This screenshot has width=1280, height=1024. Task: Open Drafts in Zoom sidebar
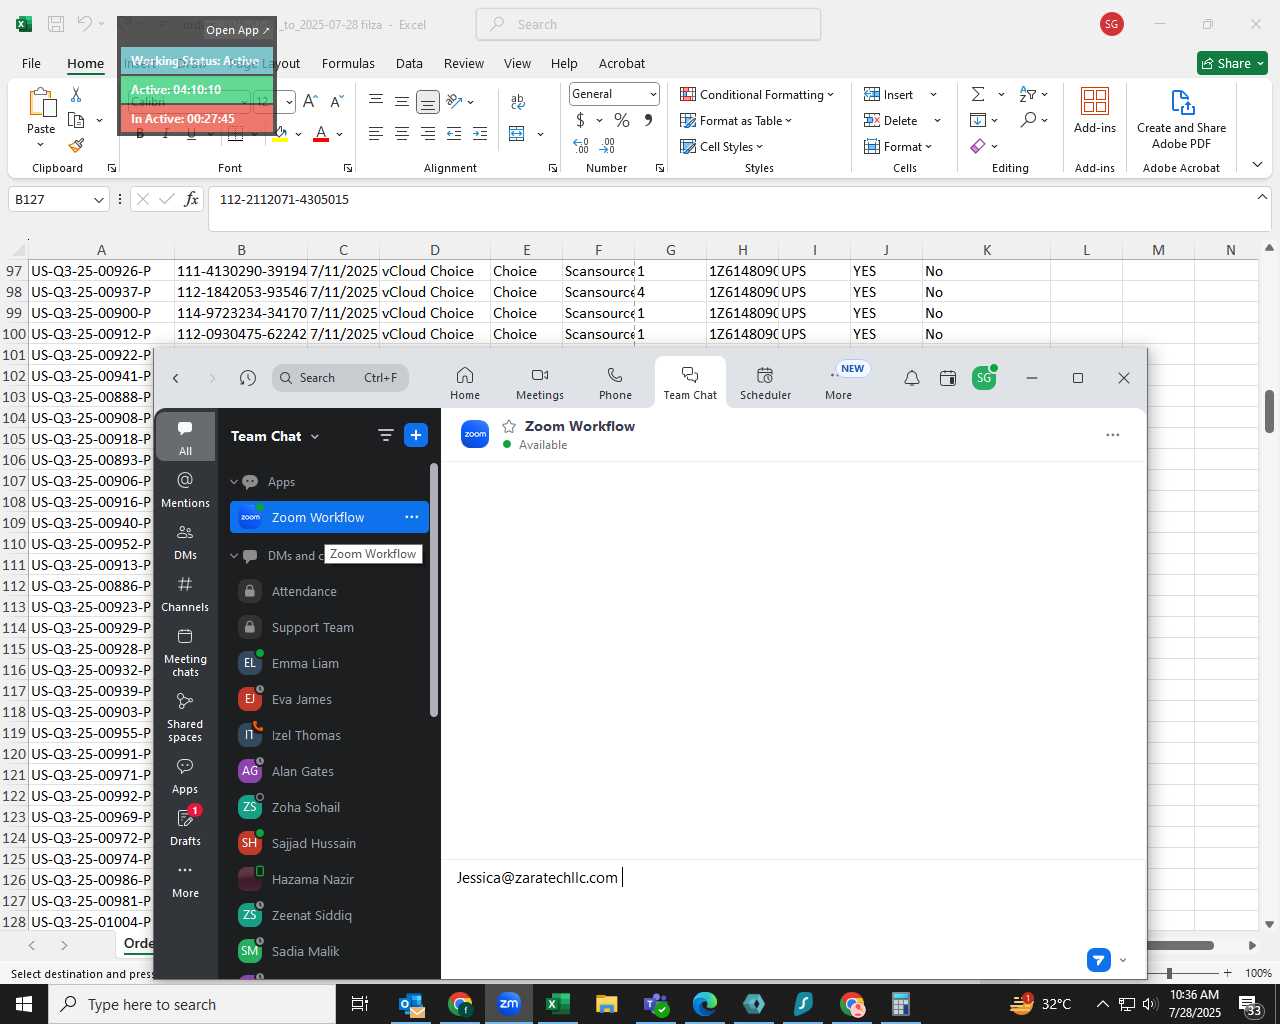(x=185, y=827)
